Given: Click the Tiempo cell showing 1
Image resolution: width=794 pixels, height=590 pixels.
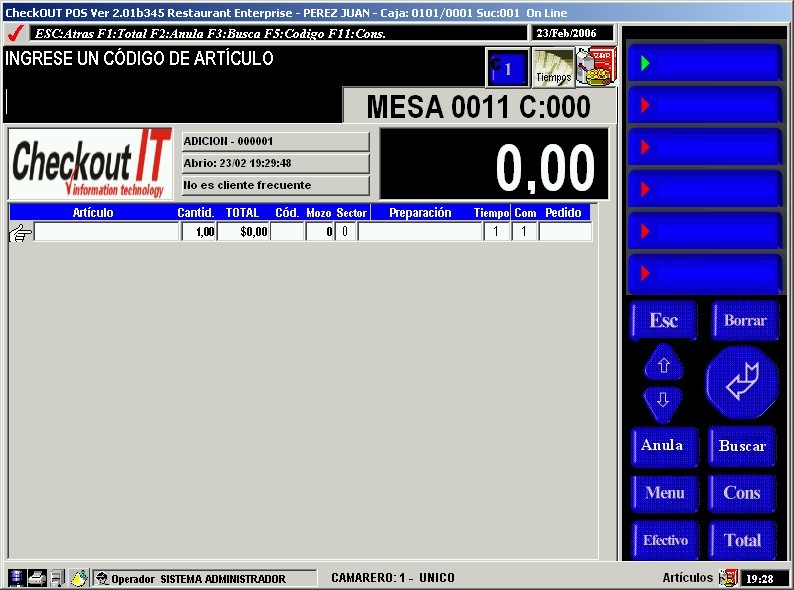Looking at the screenshot, I should pos(496,232).
